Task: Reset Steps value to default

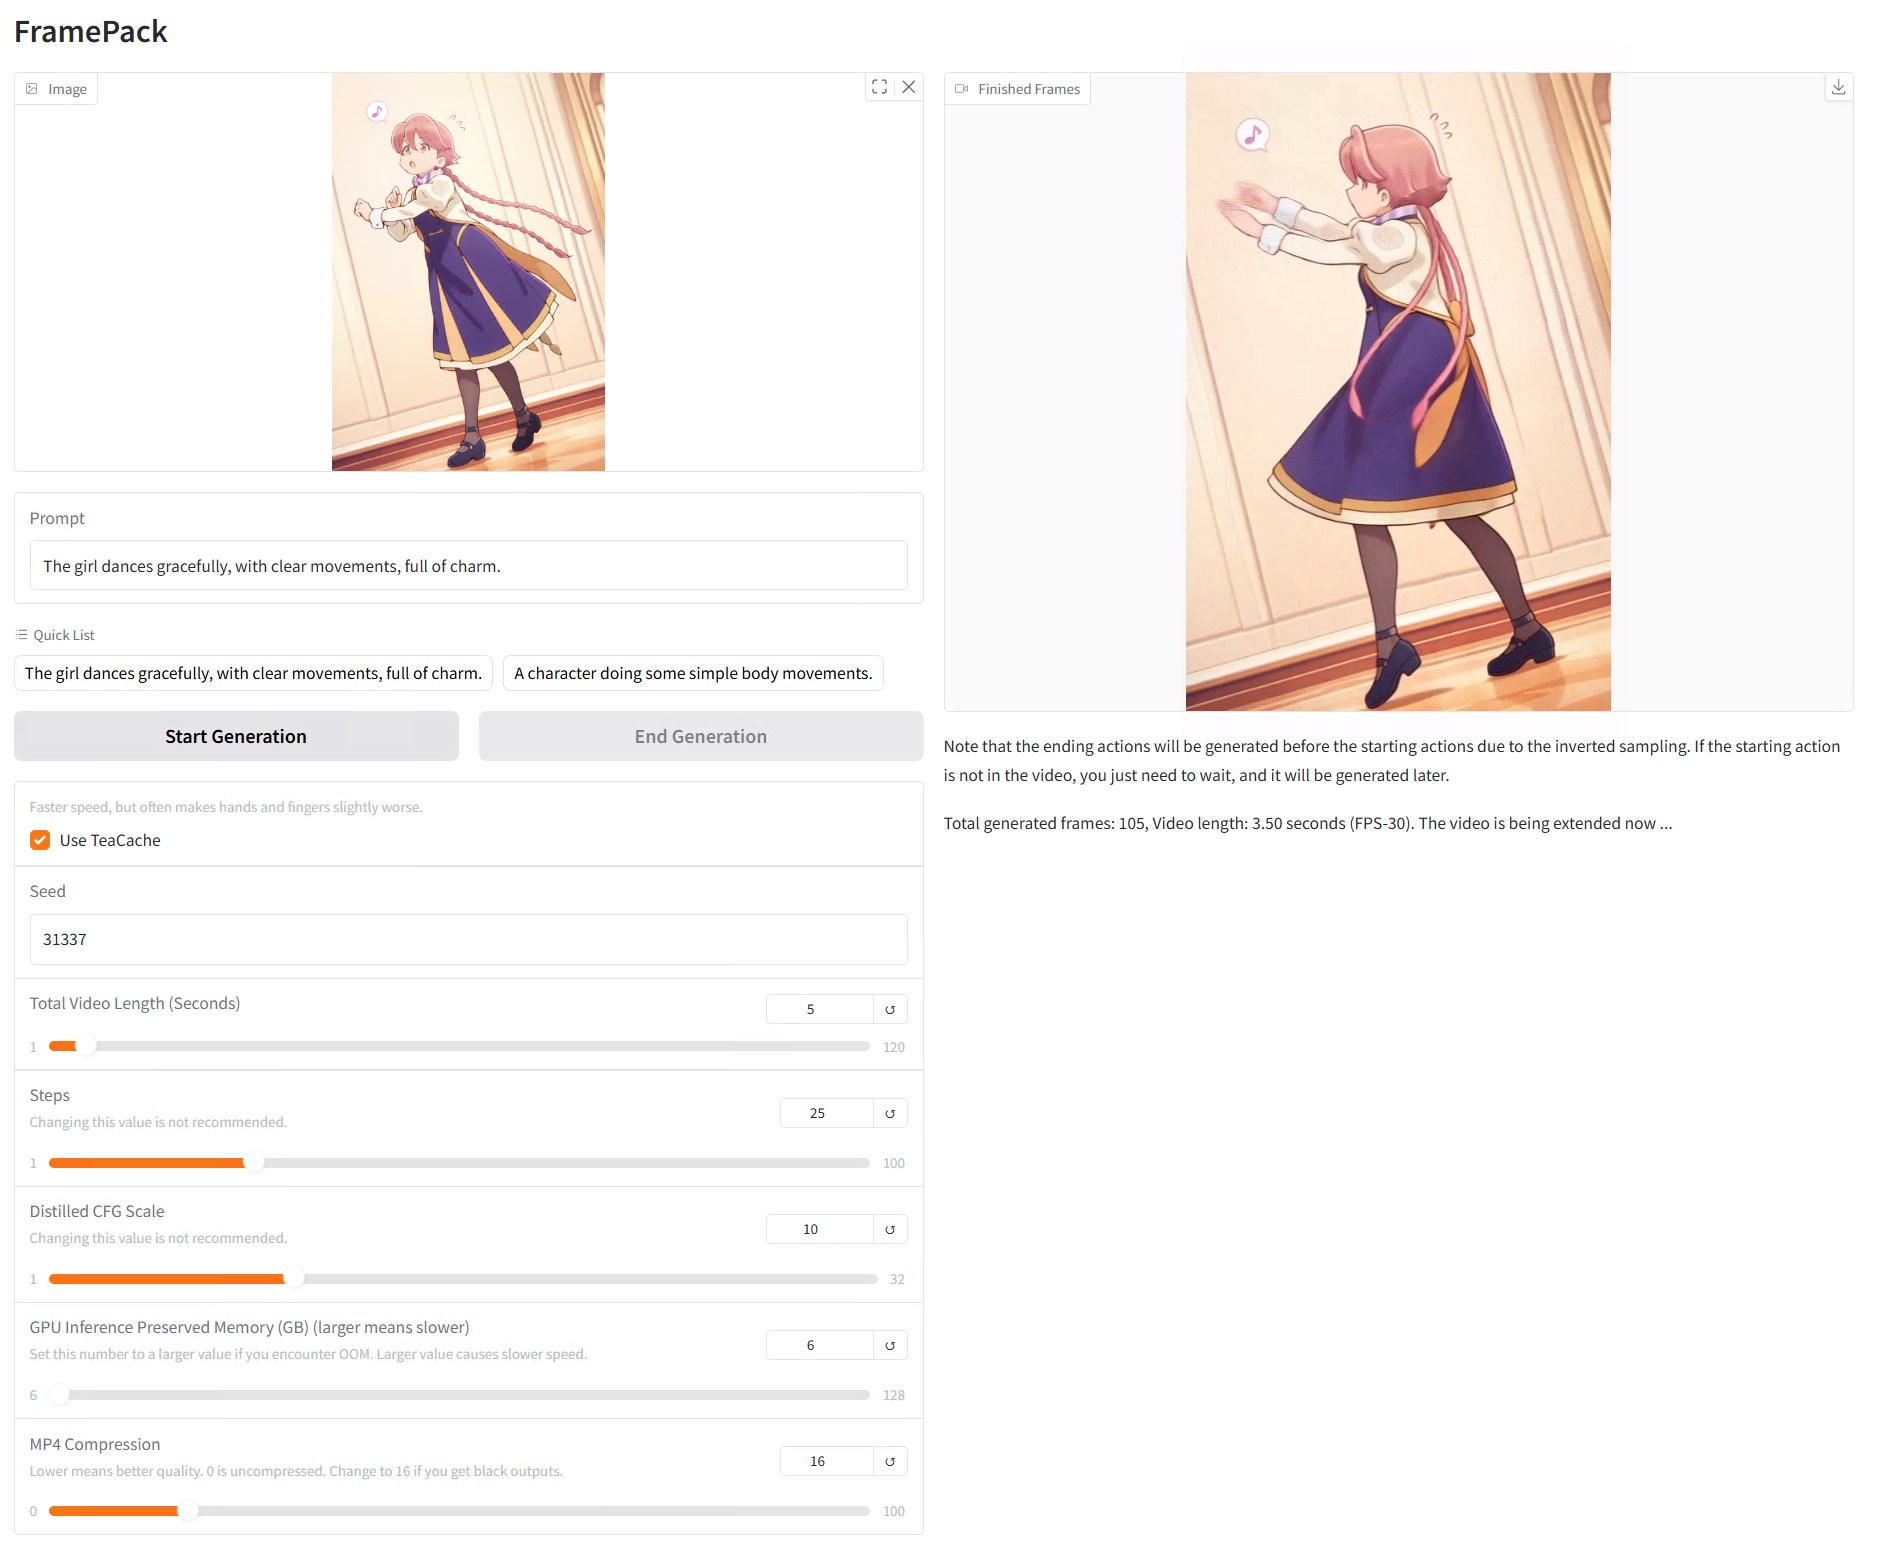Action: (890, 1113)
